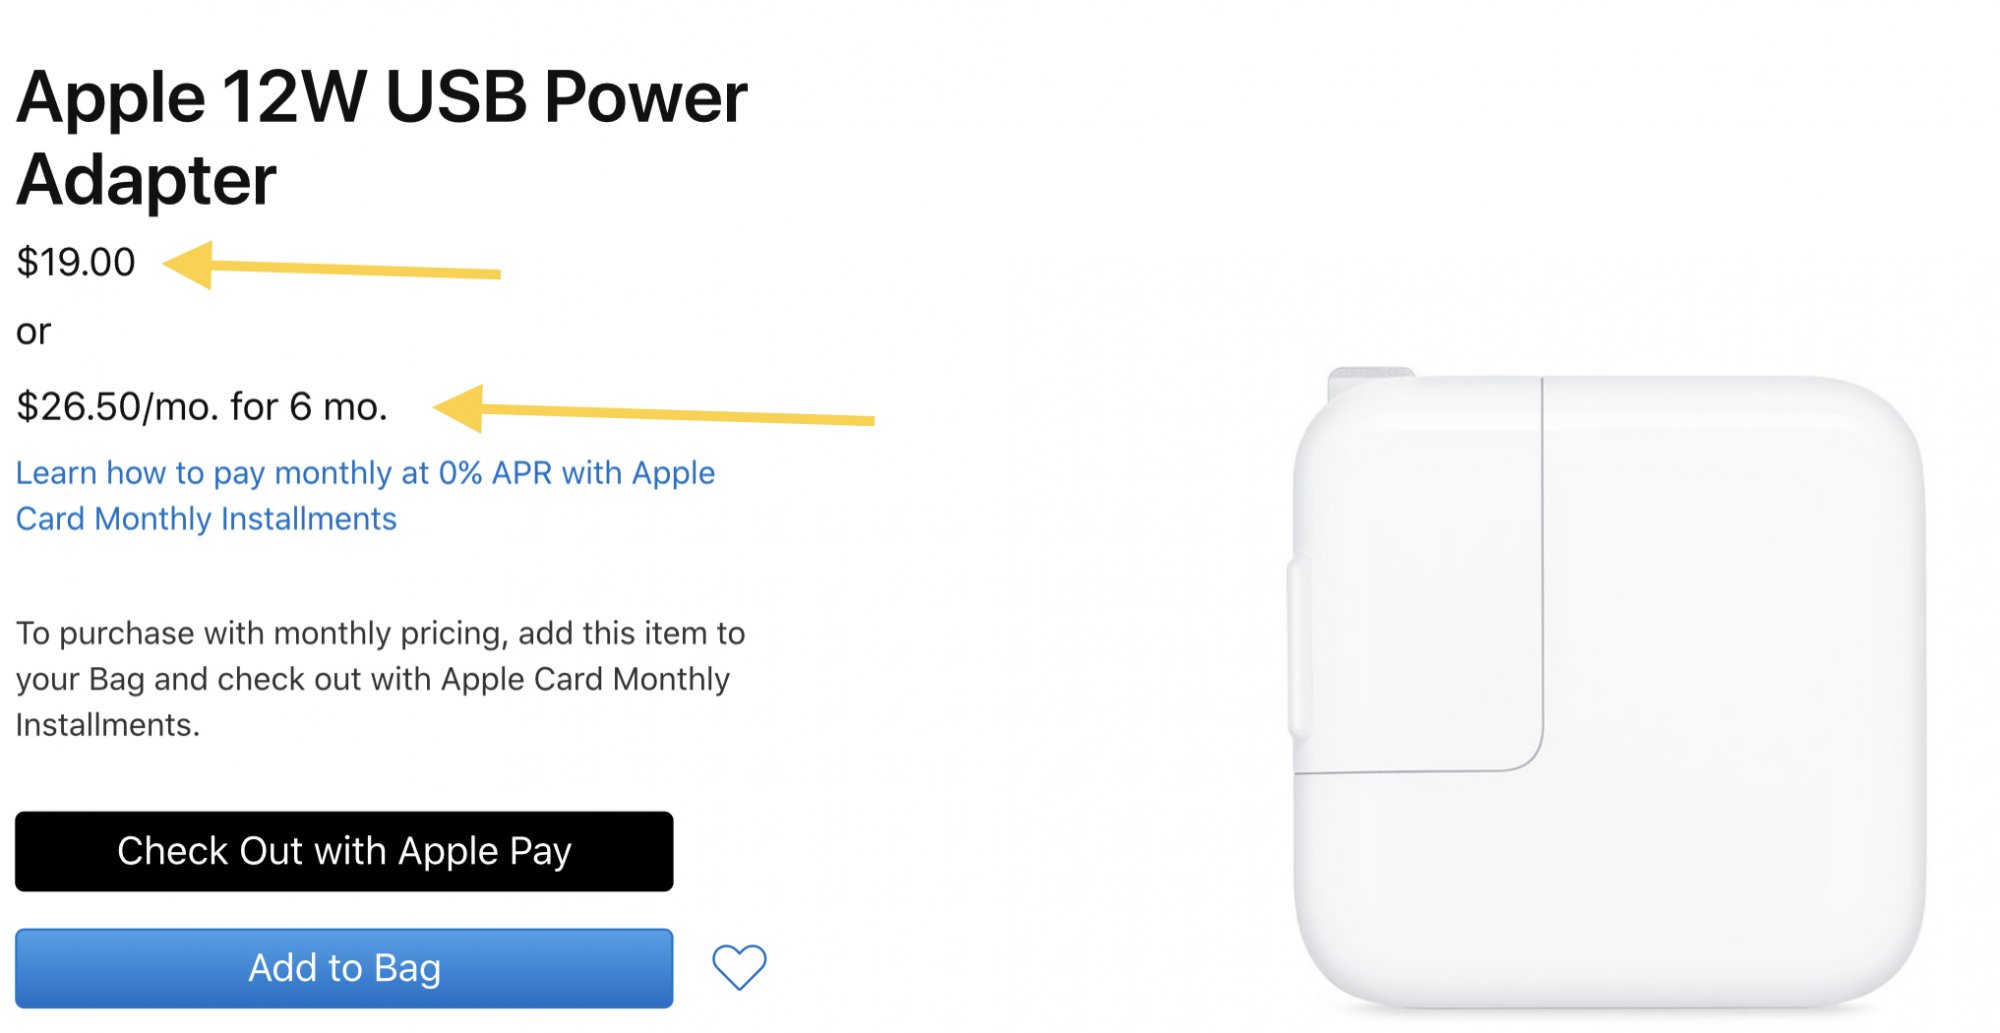Click the word 'Adapter' in the title
Image resolution: width=2000 pixels, height=1033 pixels.
(x=146, y=181)
